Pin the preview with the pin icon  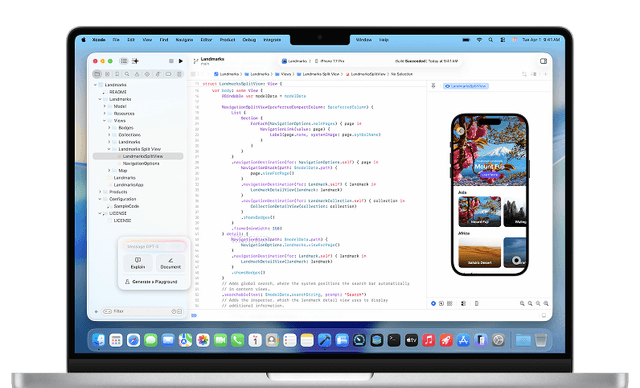tap(433, 86)
